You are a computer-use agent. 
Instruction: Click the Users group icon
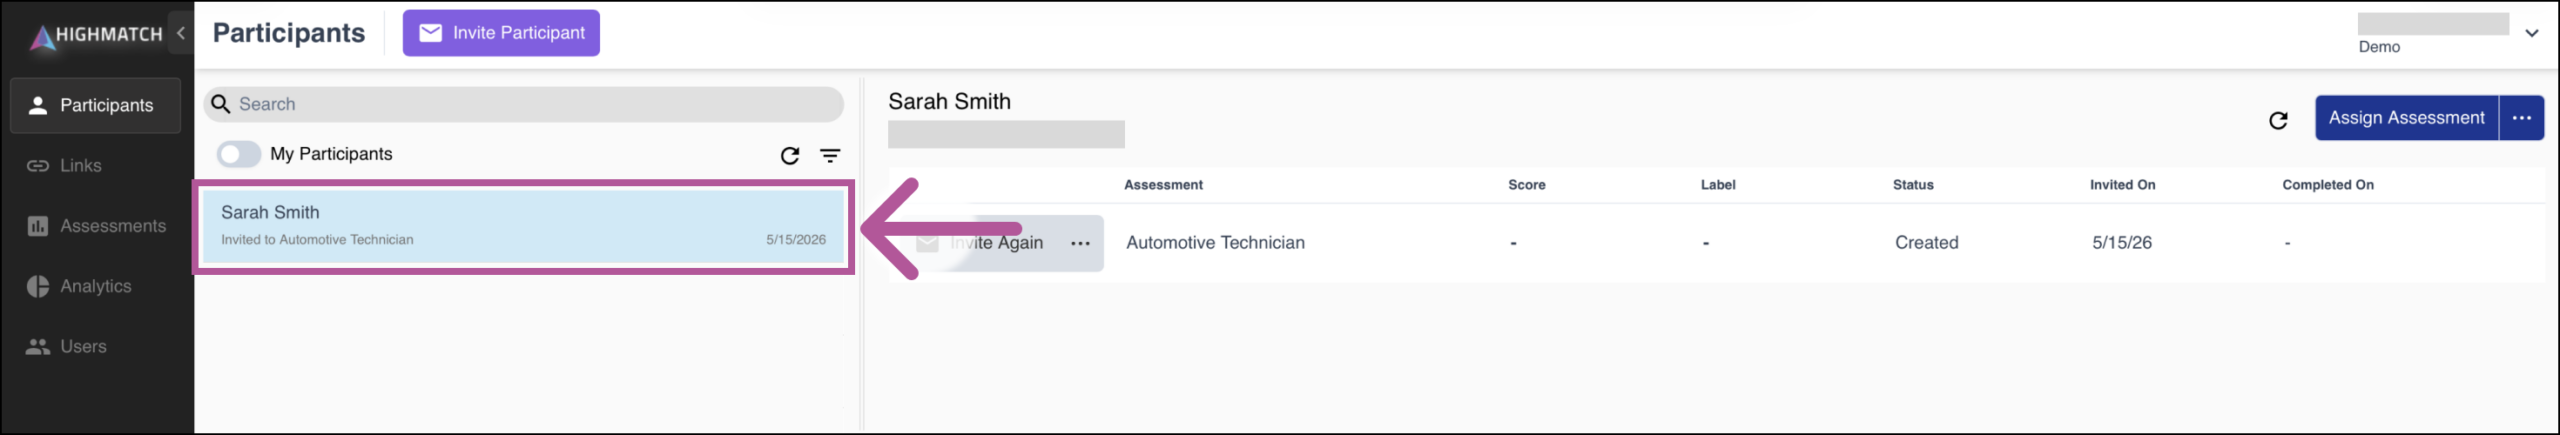coord(38,347)
